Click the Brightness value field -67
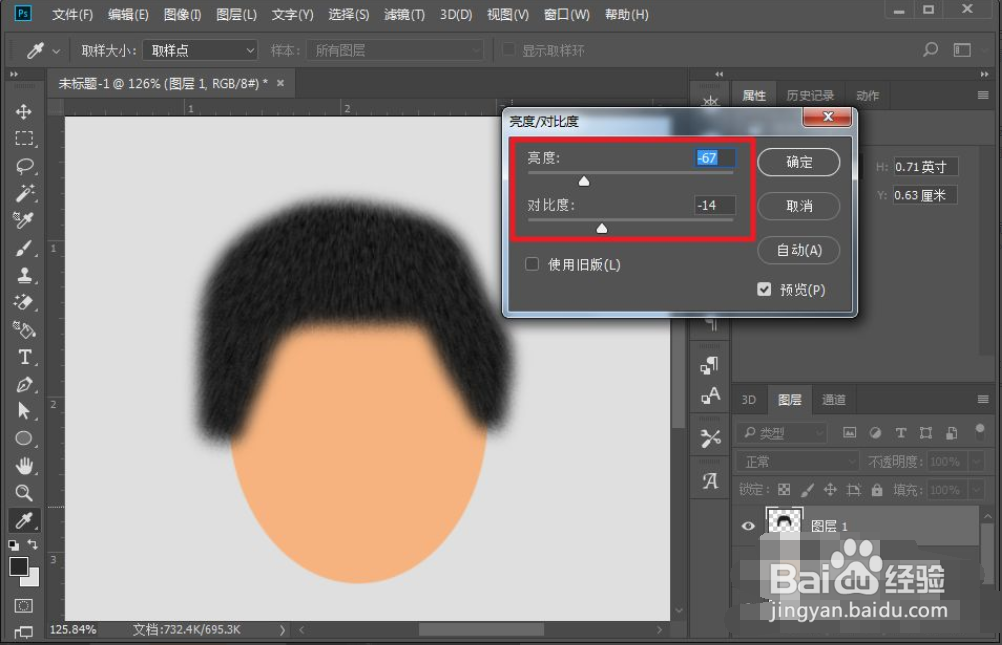The image size is (1002, 645). 714,158
